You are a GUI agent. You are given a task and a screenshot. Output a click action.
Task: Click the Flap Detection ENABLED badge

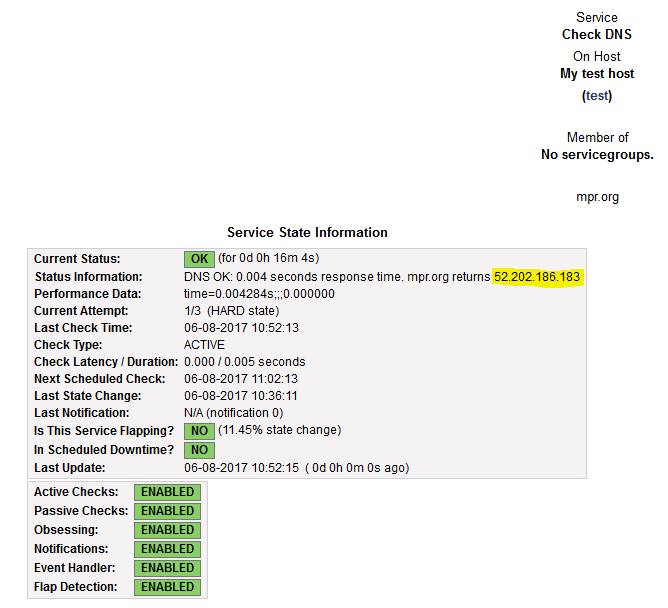(167, 587)
